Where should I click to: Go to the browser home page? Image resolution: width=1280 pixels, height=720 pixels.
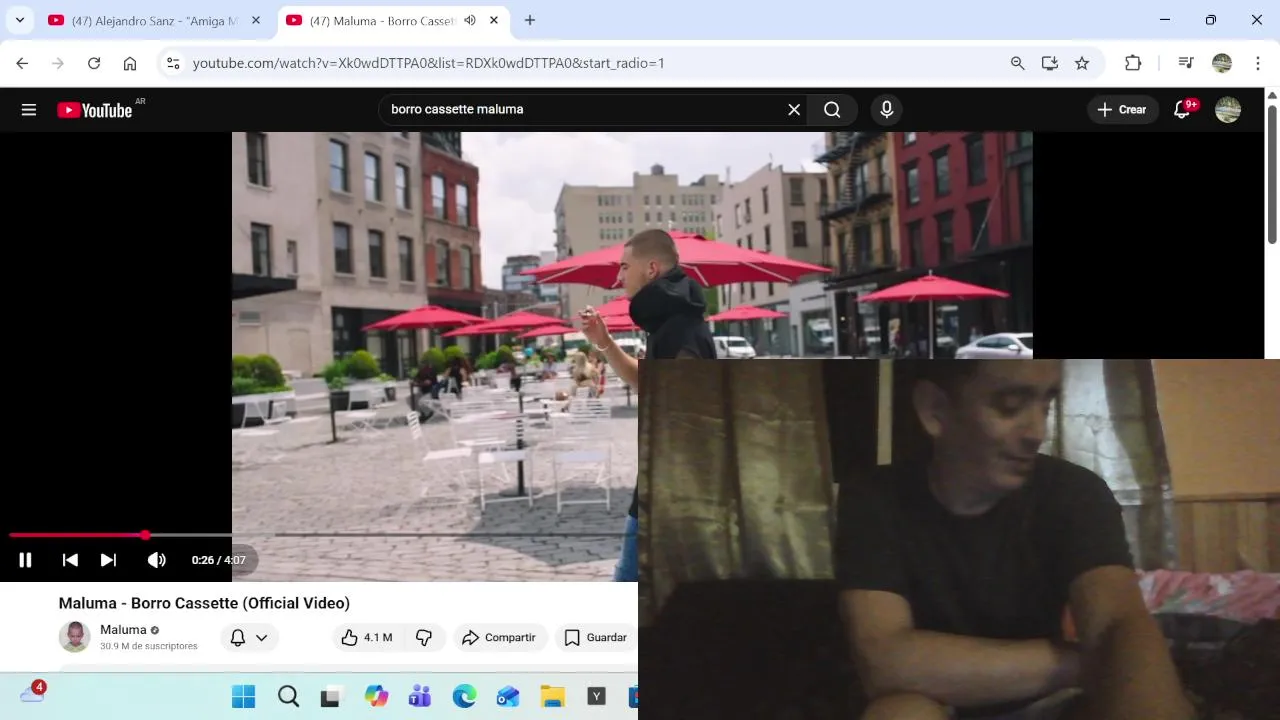pos(130,63)
